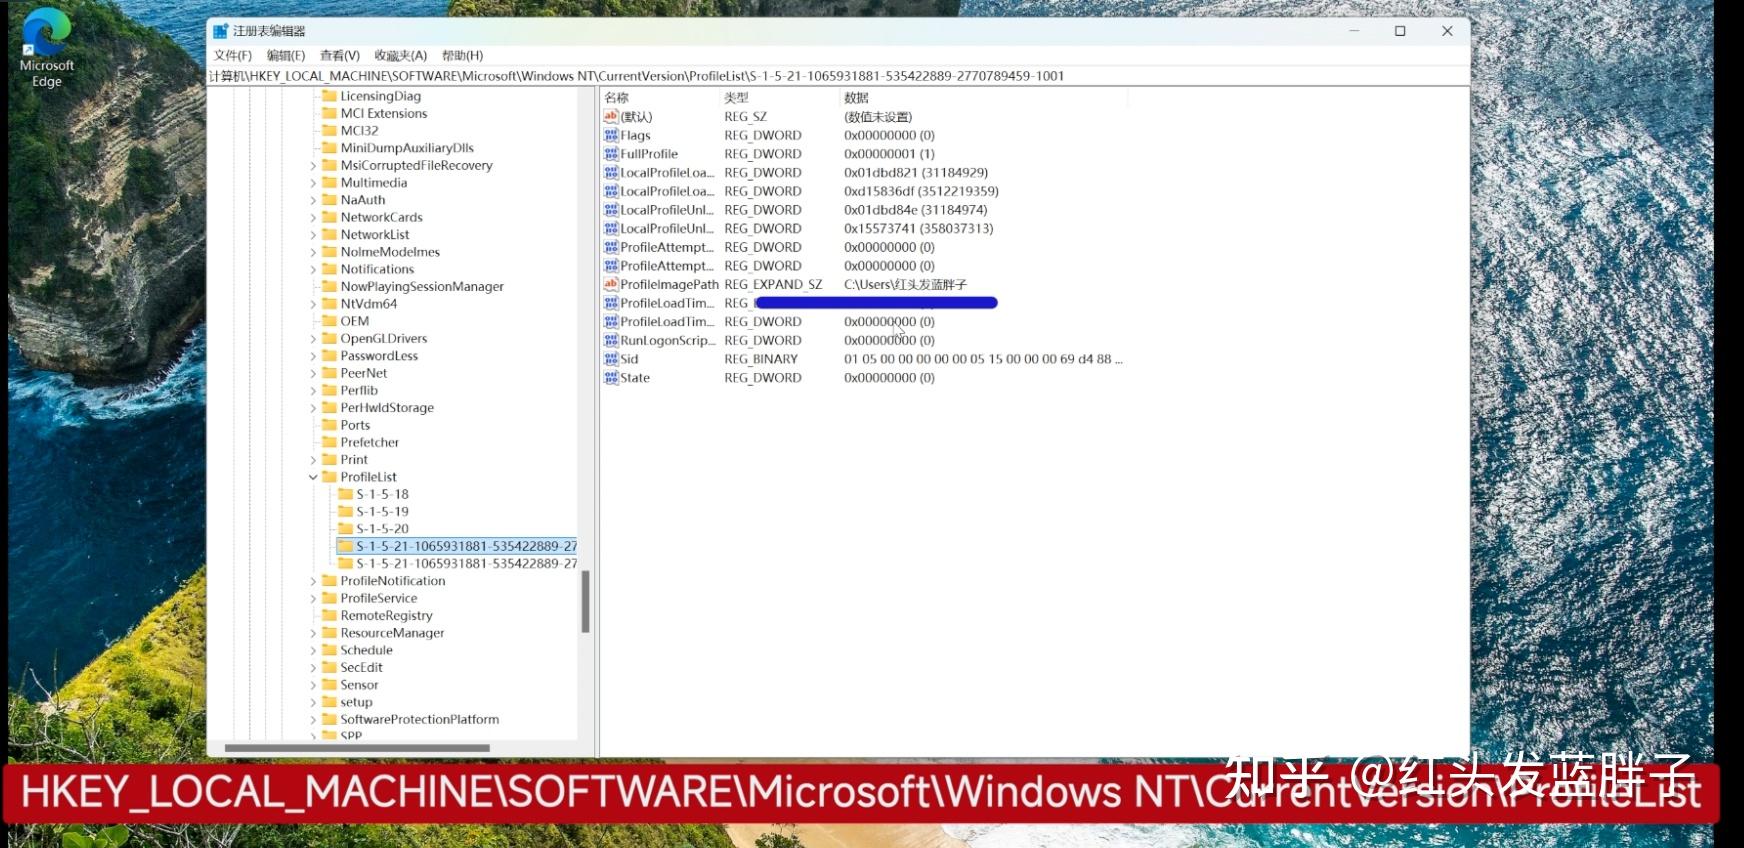Select the ProfileImagePath string icon

[x=611, y=285]
